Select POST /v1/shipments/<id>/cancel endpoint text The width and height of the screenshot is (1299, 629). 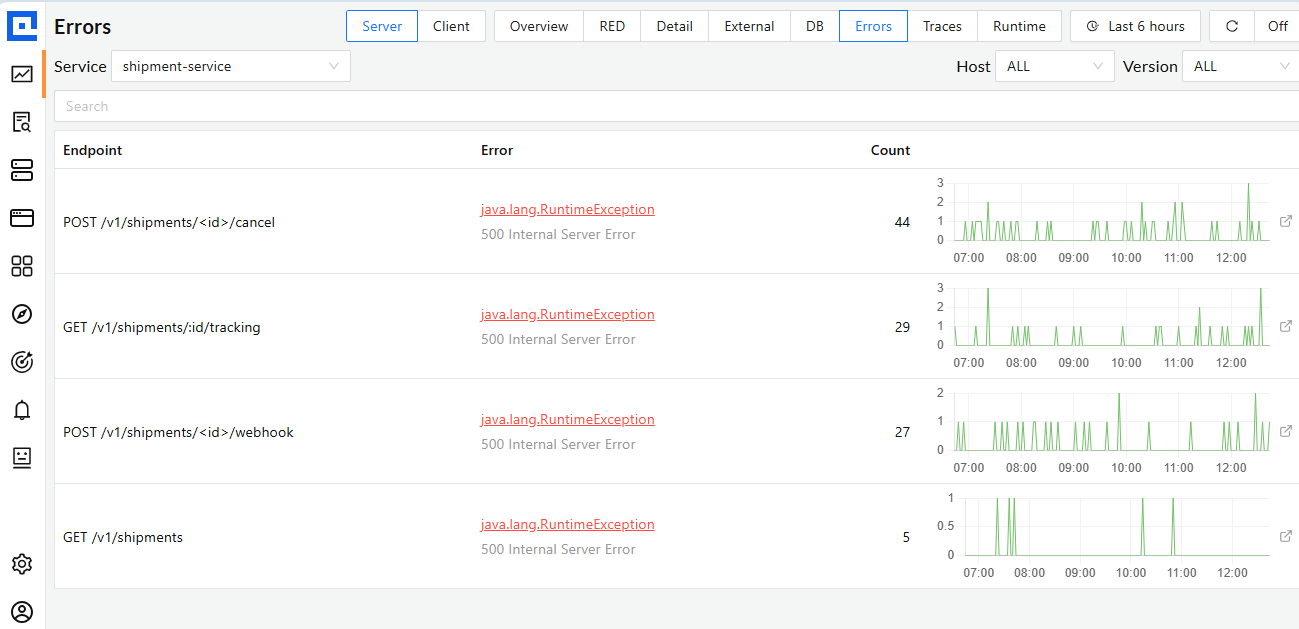(169, 222)
